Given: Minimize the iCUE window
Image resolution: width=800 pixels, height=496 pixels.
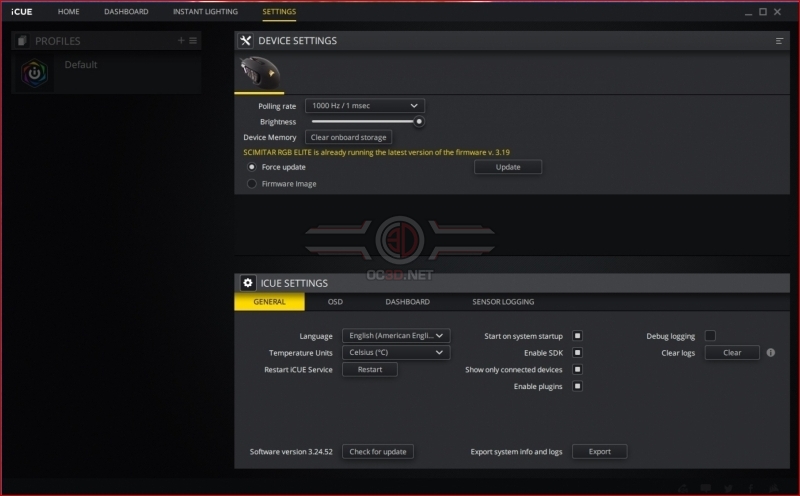Looking at the screenshot, I should click(748, 12).
